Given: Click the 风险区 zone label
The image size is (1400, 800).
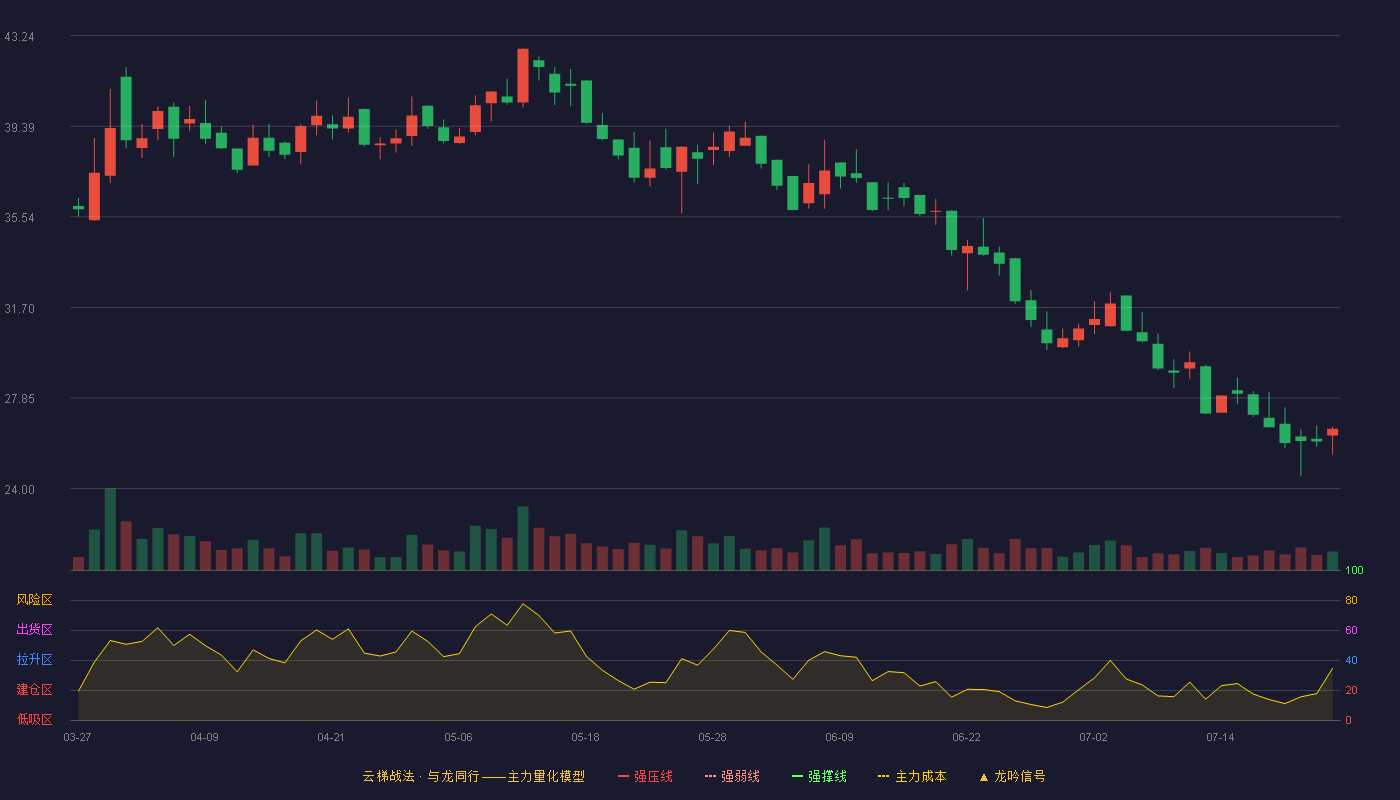Looking at the screenshot, I should [34, 600].
